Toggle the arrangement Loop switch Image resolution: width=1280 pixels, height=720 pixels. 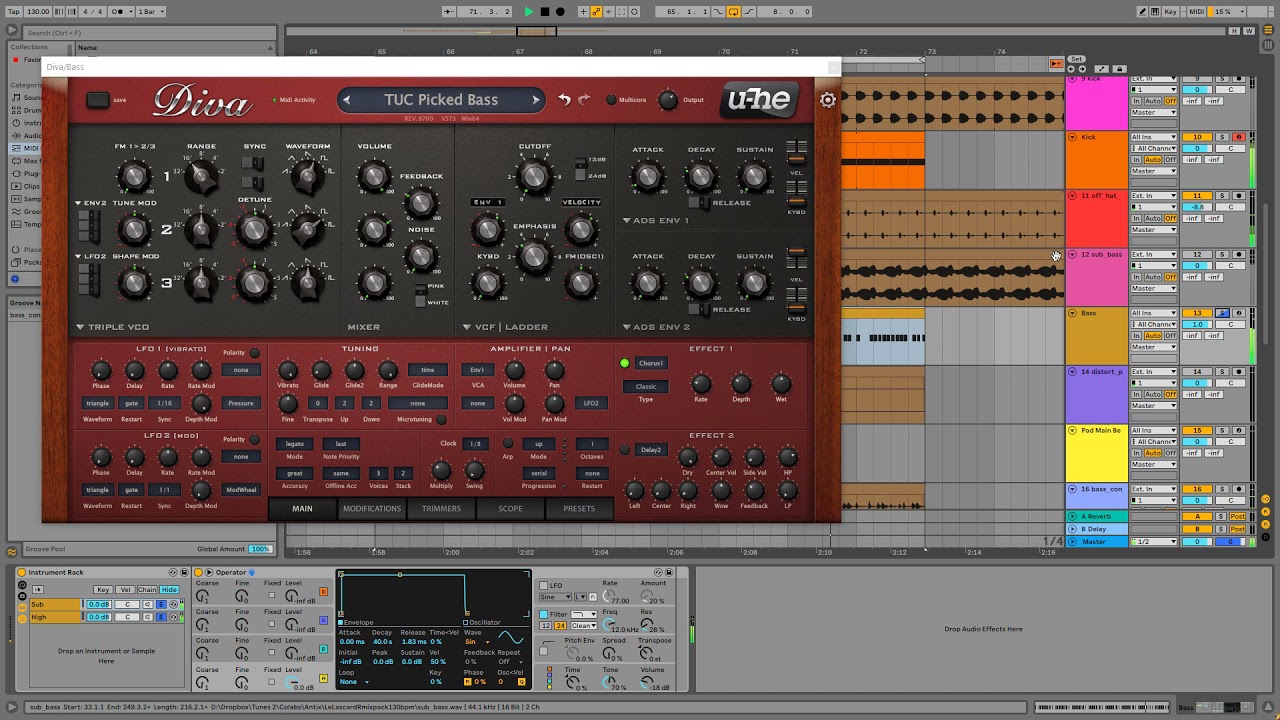tap(733, 12)
